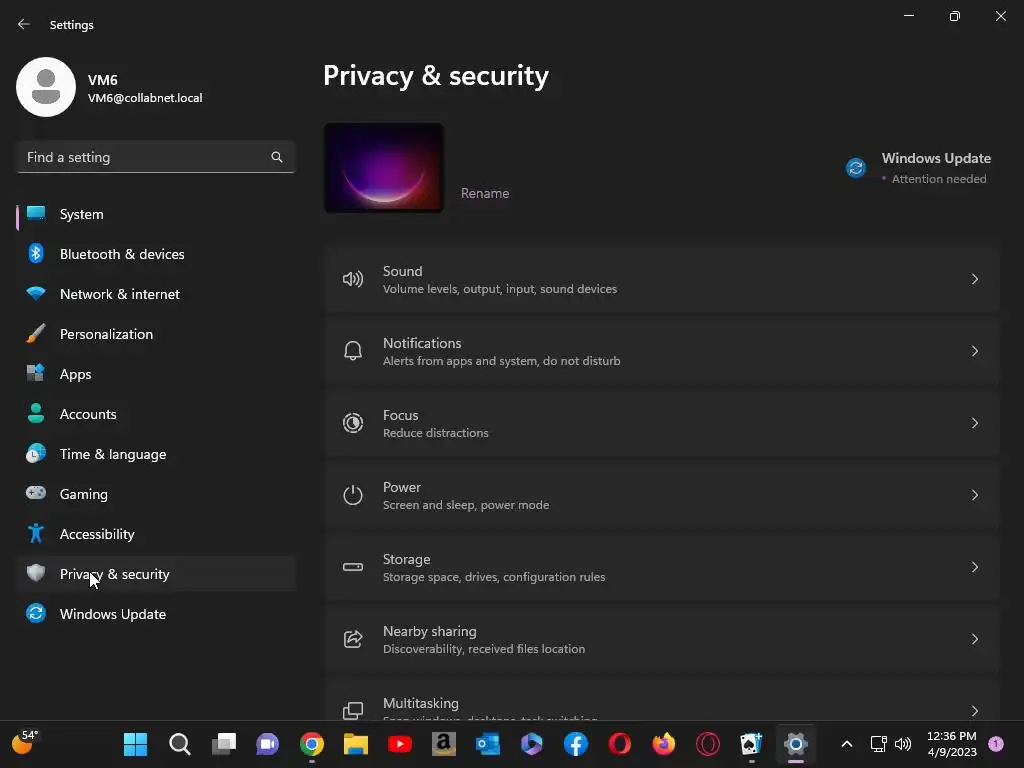This screenshot has height=768, width=1024.
Task: Click the desktop wallpaper thumbnail
Action: click(x=384, y=168)
